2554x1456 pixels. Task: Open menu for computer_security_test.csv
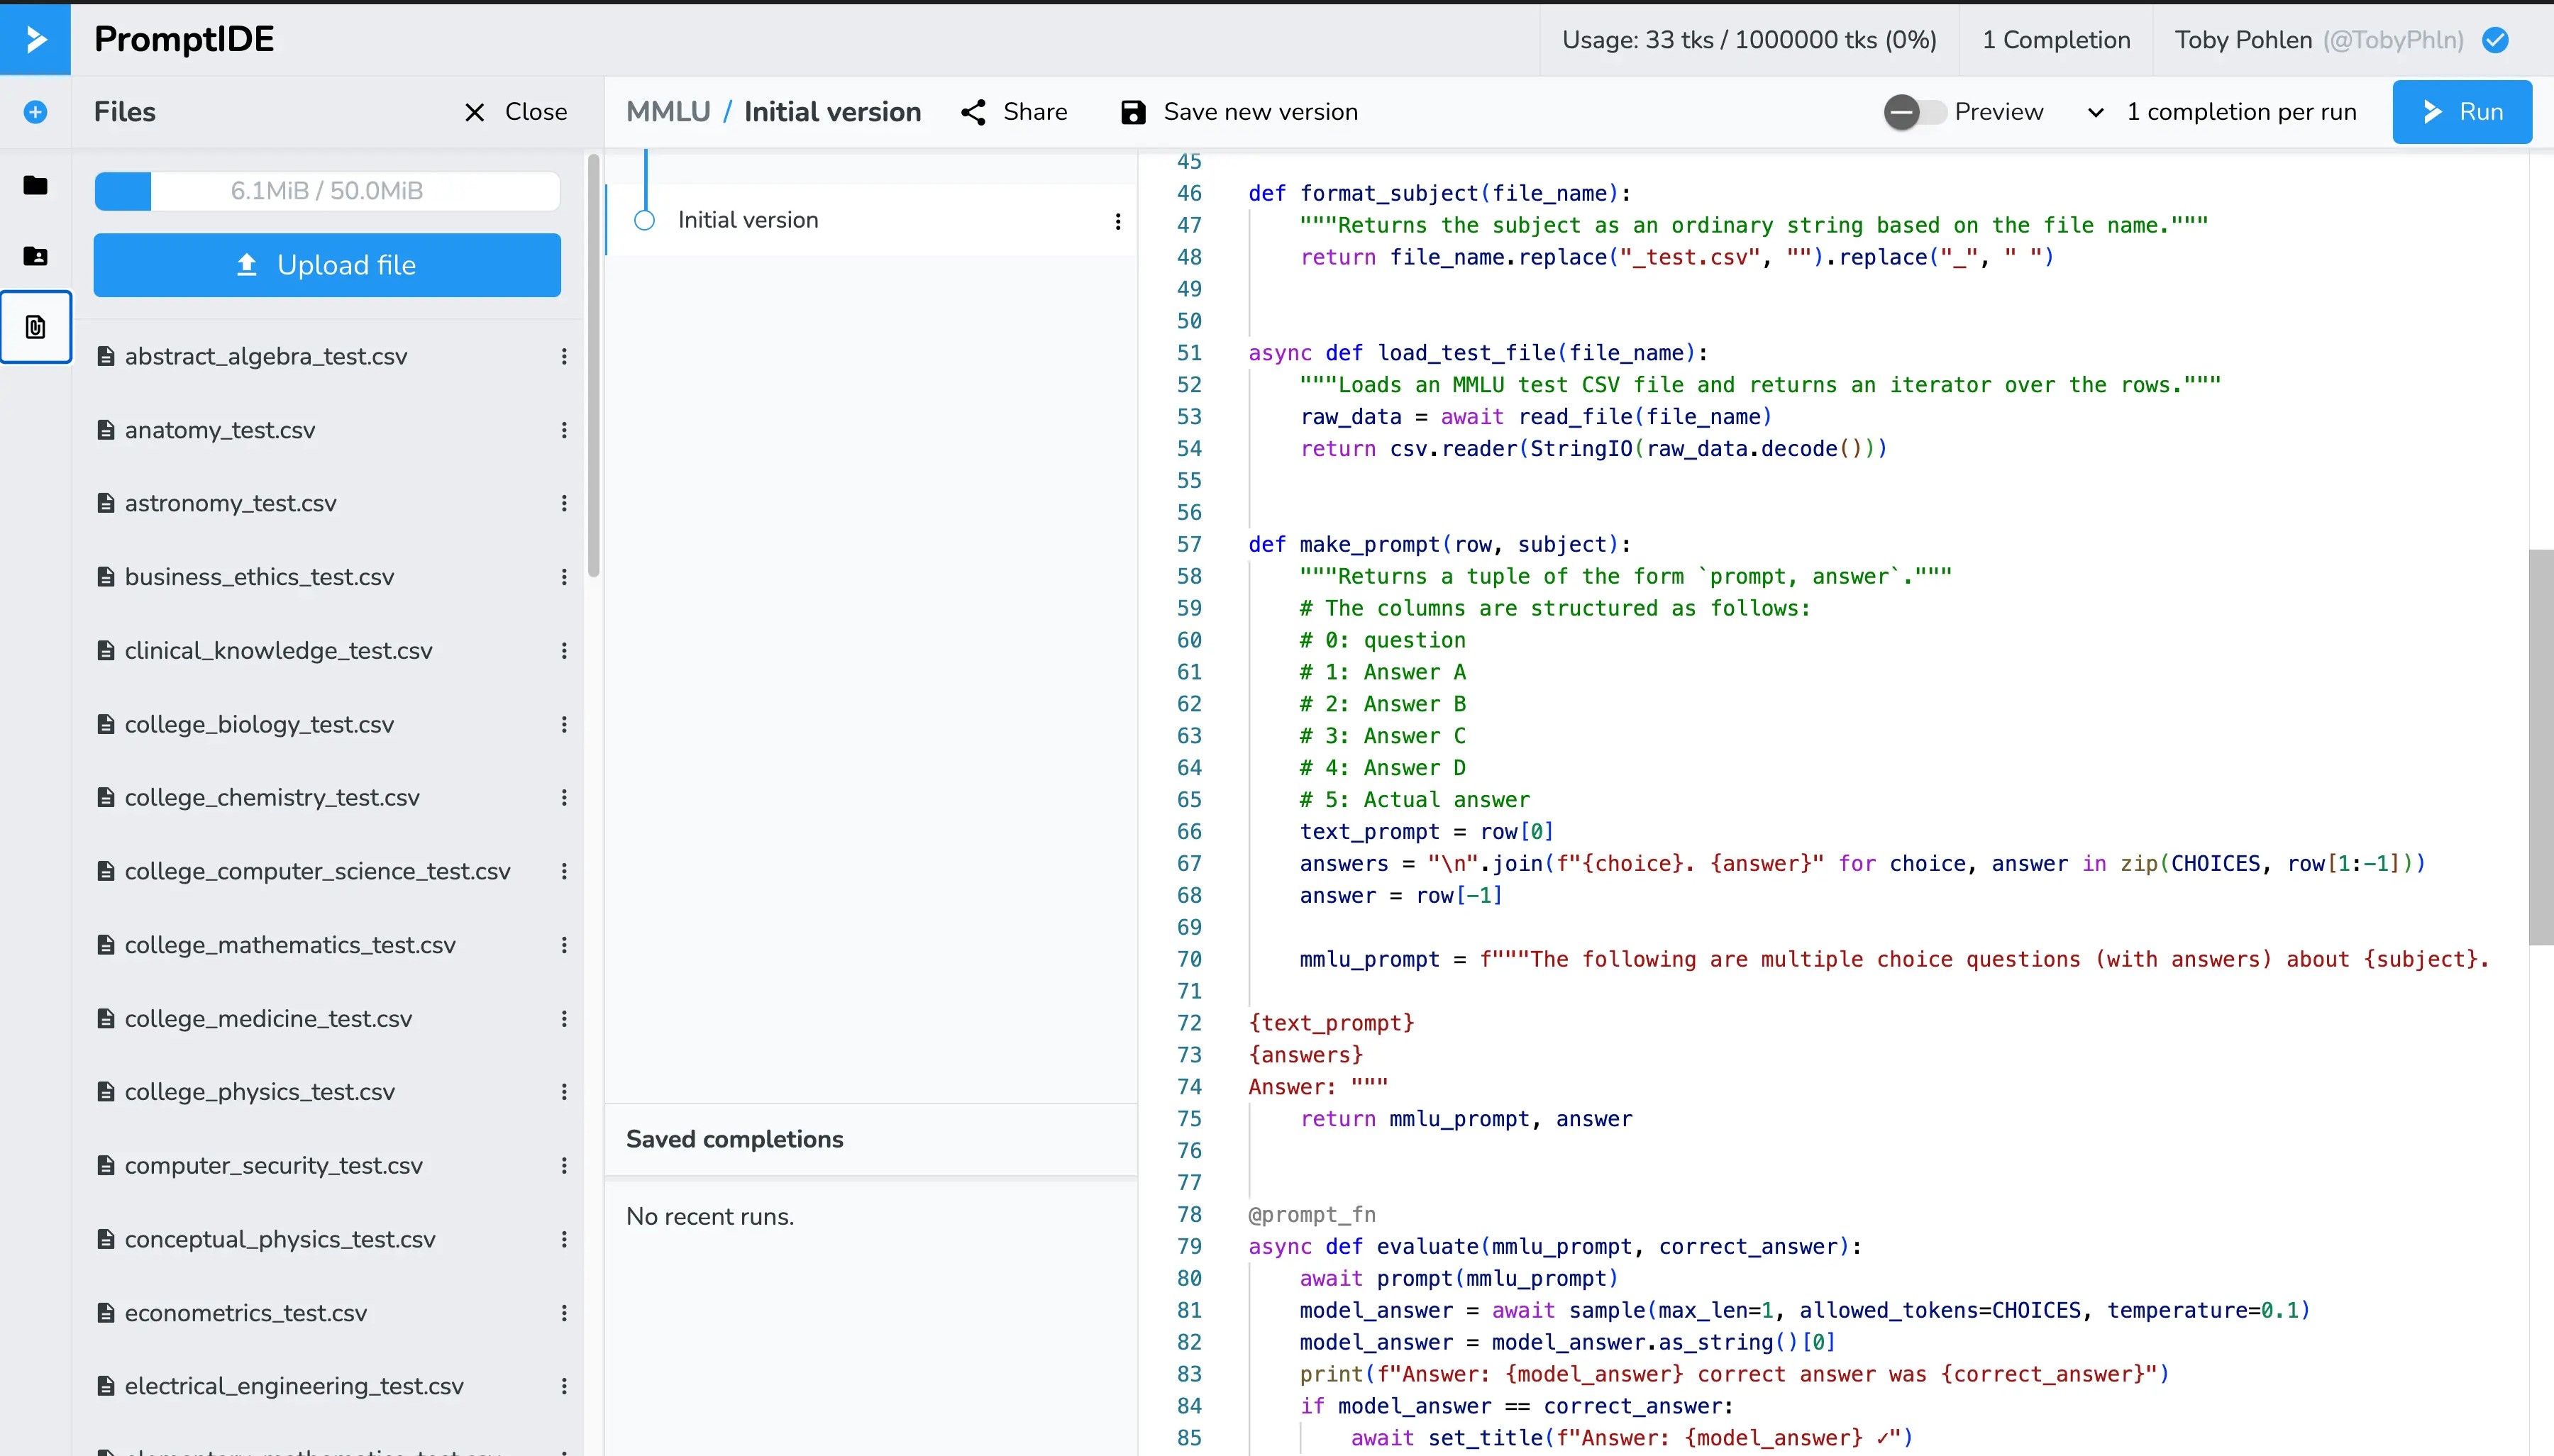(x=564, y=1166)
